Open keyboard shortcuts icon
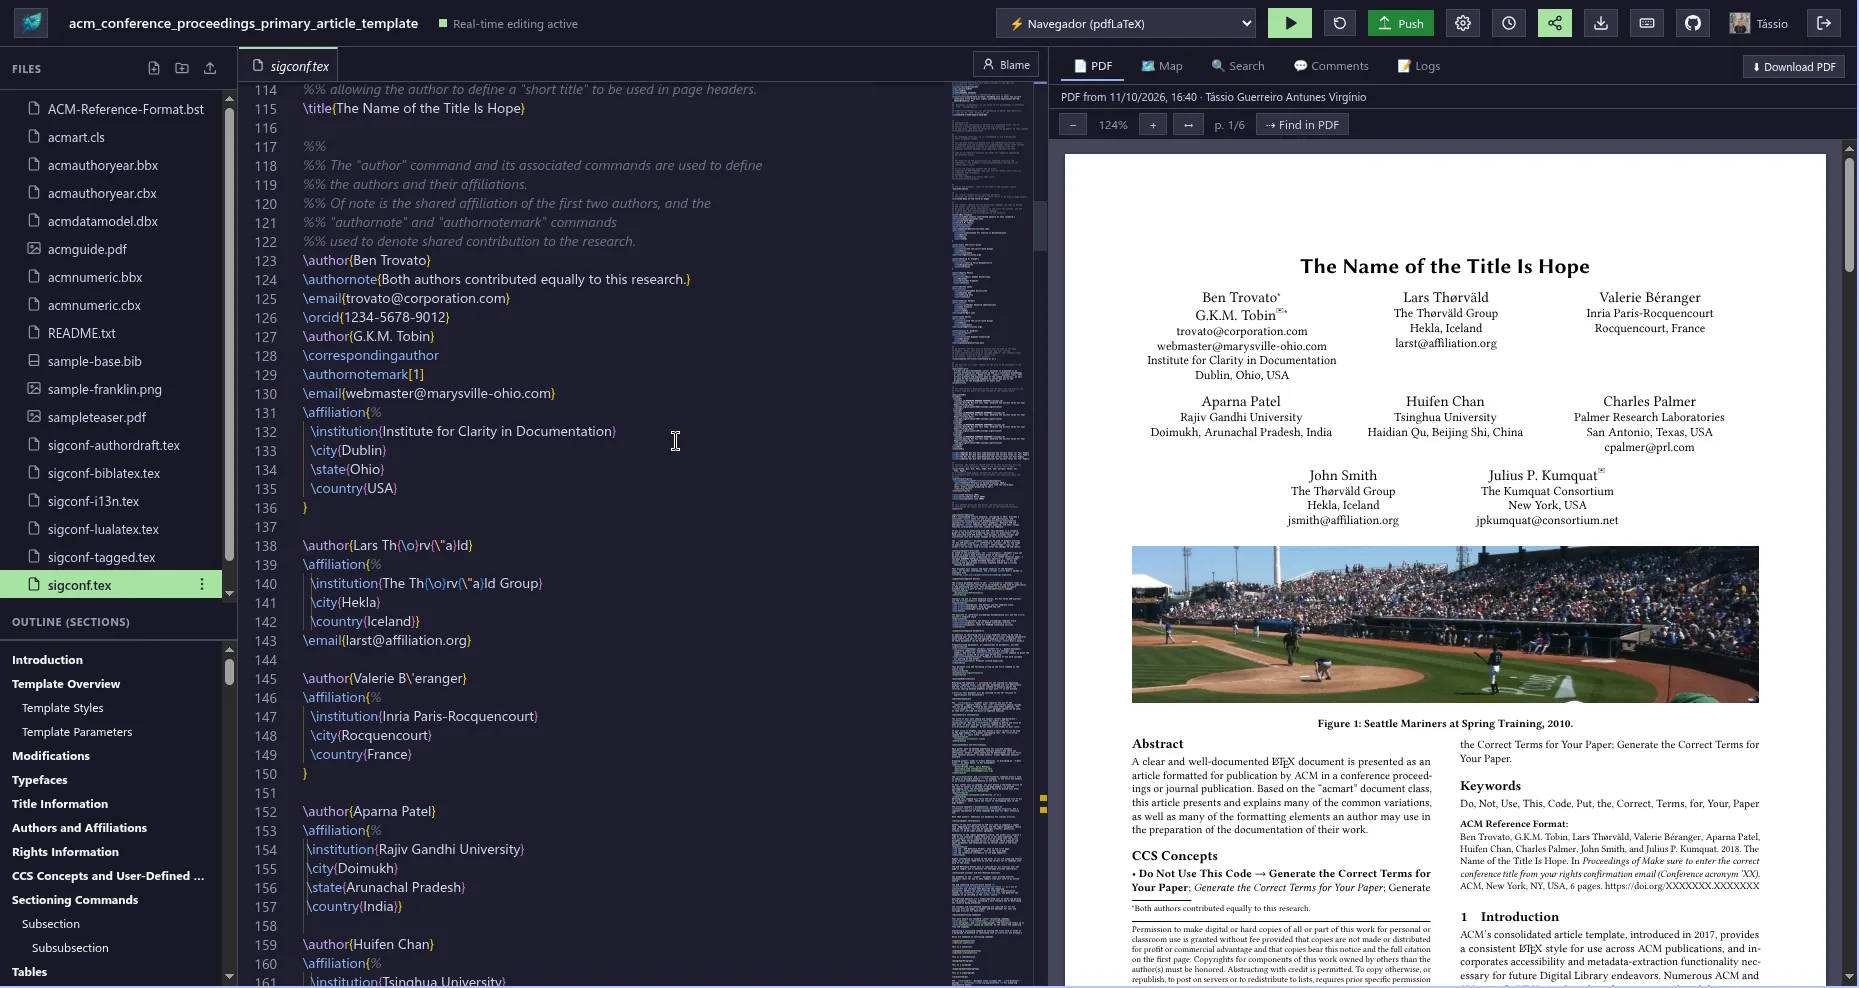This screenshot has height=988, width=1859. click(1647, 23)
